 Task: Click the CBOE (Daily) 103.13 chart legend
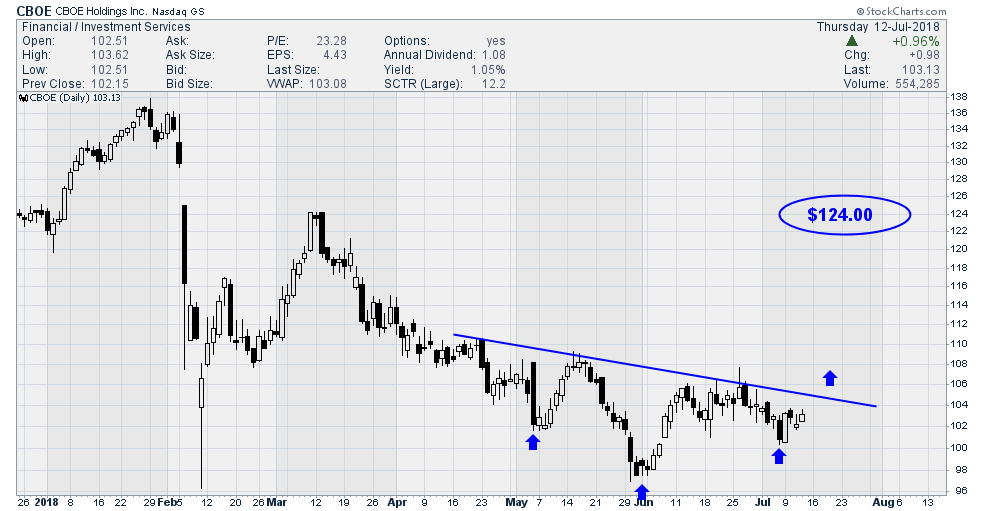point(69,98)
